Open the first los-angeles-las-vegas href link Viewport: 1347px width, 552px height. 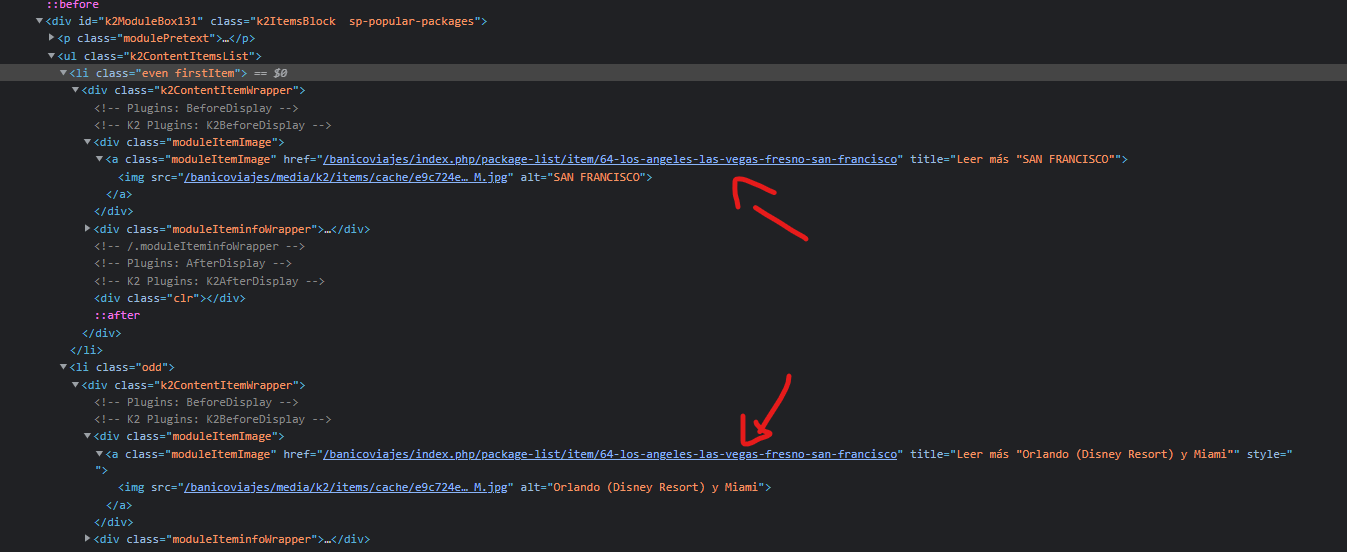(x=609, y=159)
